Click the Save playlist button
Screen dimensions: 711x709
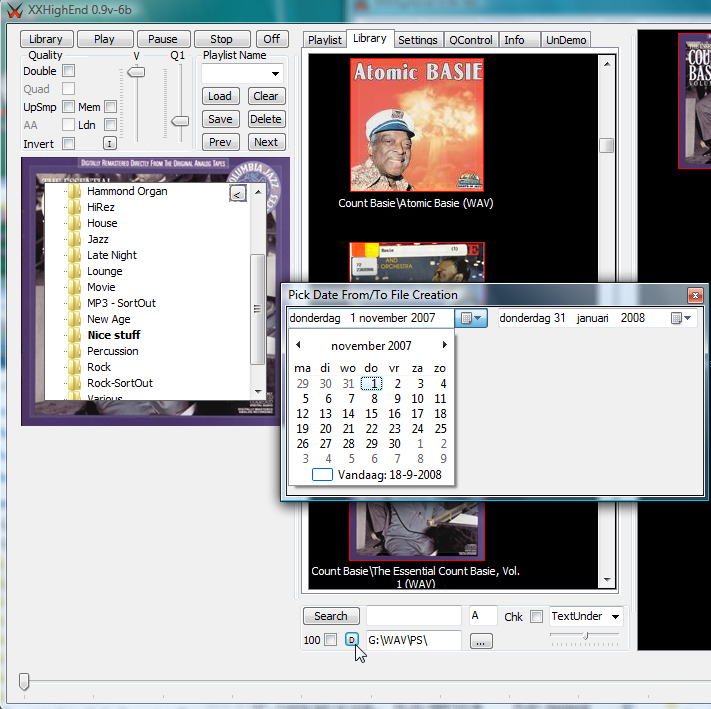coord(220,119)
